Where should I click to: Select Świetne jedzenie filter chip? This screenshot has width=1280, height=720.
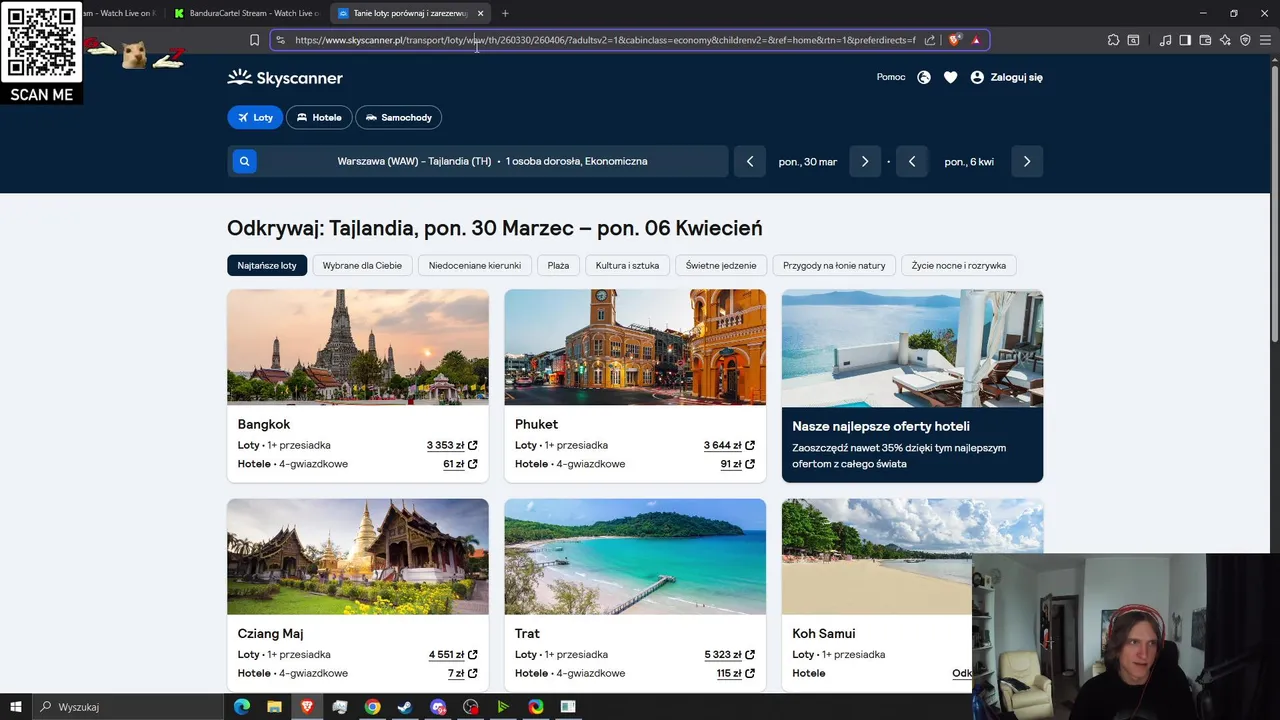tap(721, 266)
